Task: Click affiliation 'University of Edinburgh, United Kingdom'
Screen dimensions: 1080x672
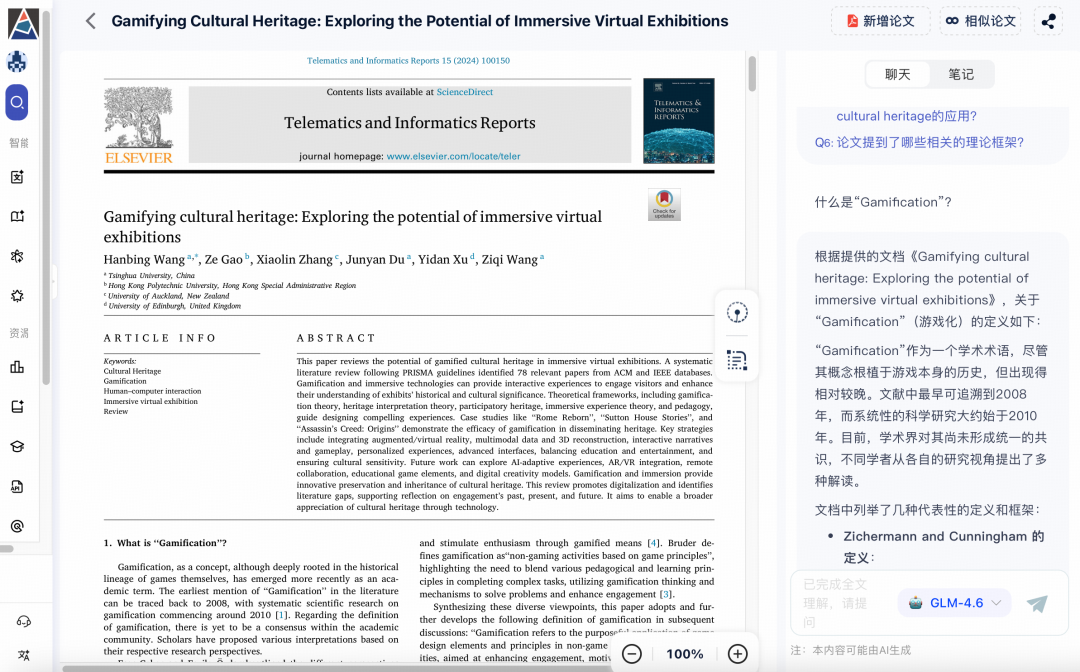Action: click(x=174, y=306)
